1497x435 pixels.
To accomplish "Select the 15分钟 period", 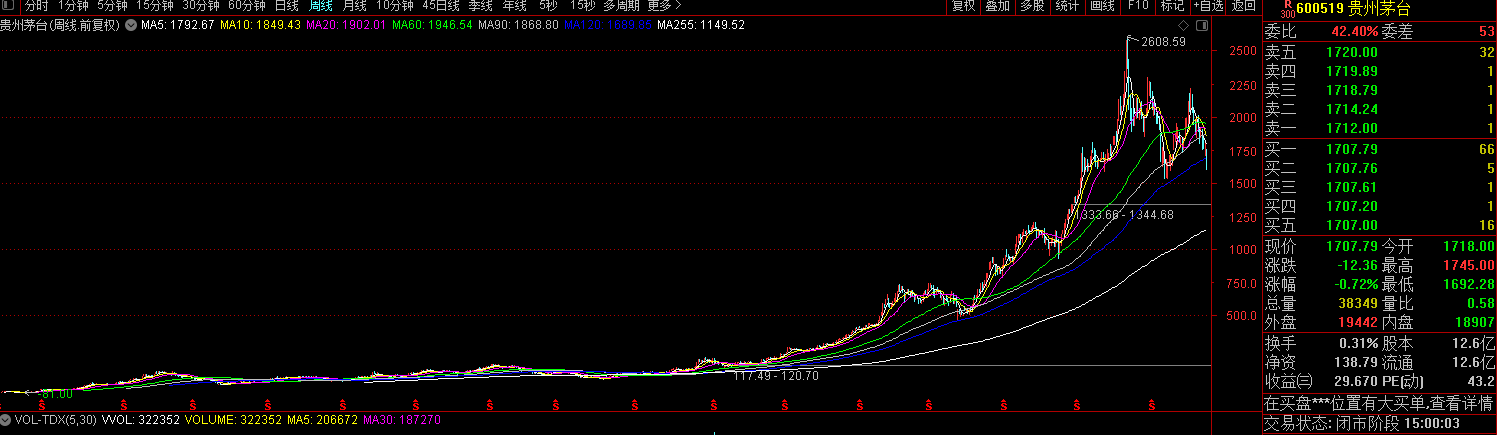I will [x=154, y=6].
